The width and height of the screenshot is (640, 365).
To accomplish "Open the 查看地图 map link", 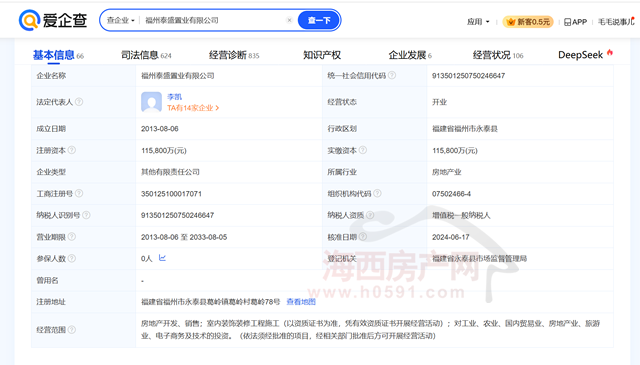I will click(x=301, y=302).
